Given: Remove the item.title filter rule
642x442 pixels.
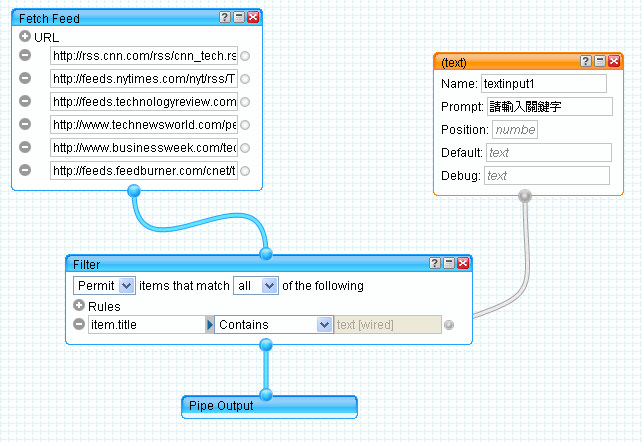Looking at the screenshot, I should [x=79, y=324].
